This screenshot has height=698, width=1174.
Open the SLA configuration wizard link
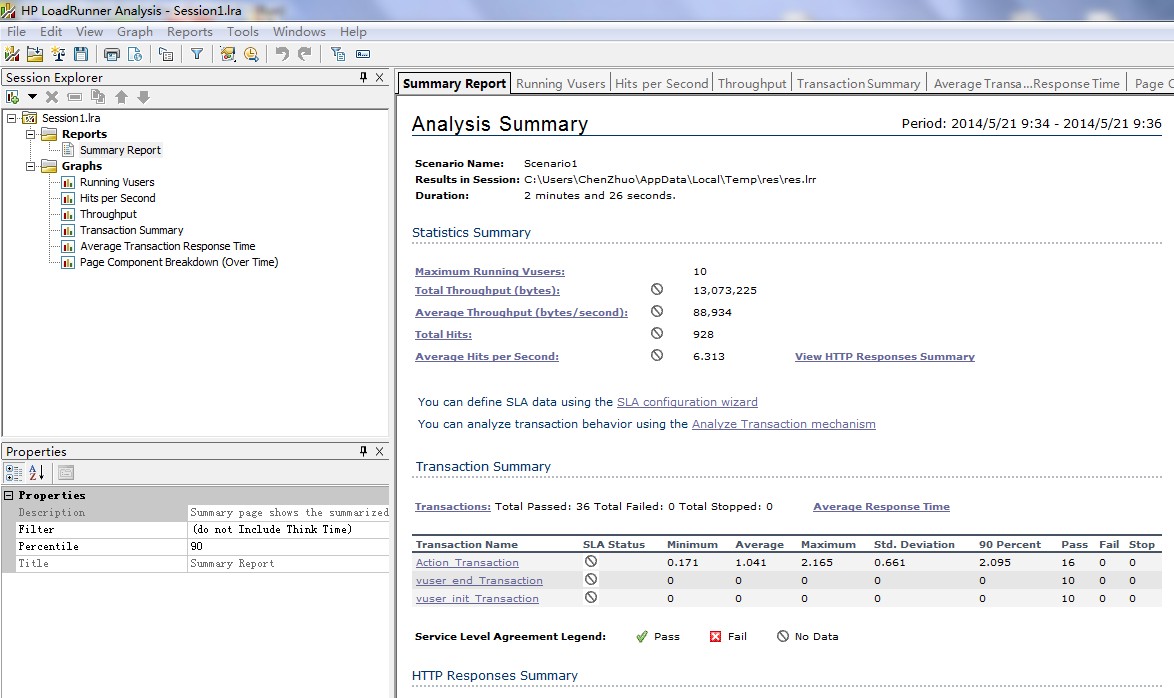point(687,401)
